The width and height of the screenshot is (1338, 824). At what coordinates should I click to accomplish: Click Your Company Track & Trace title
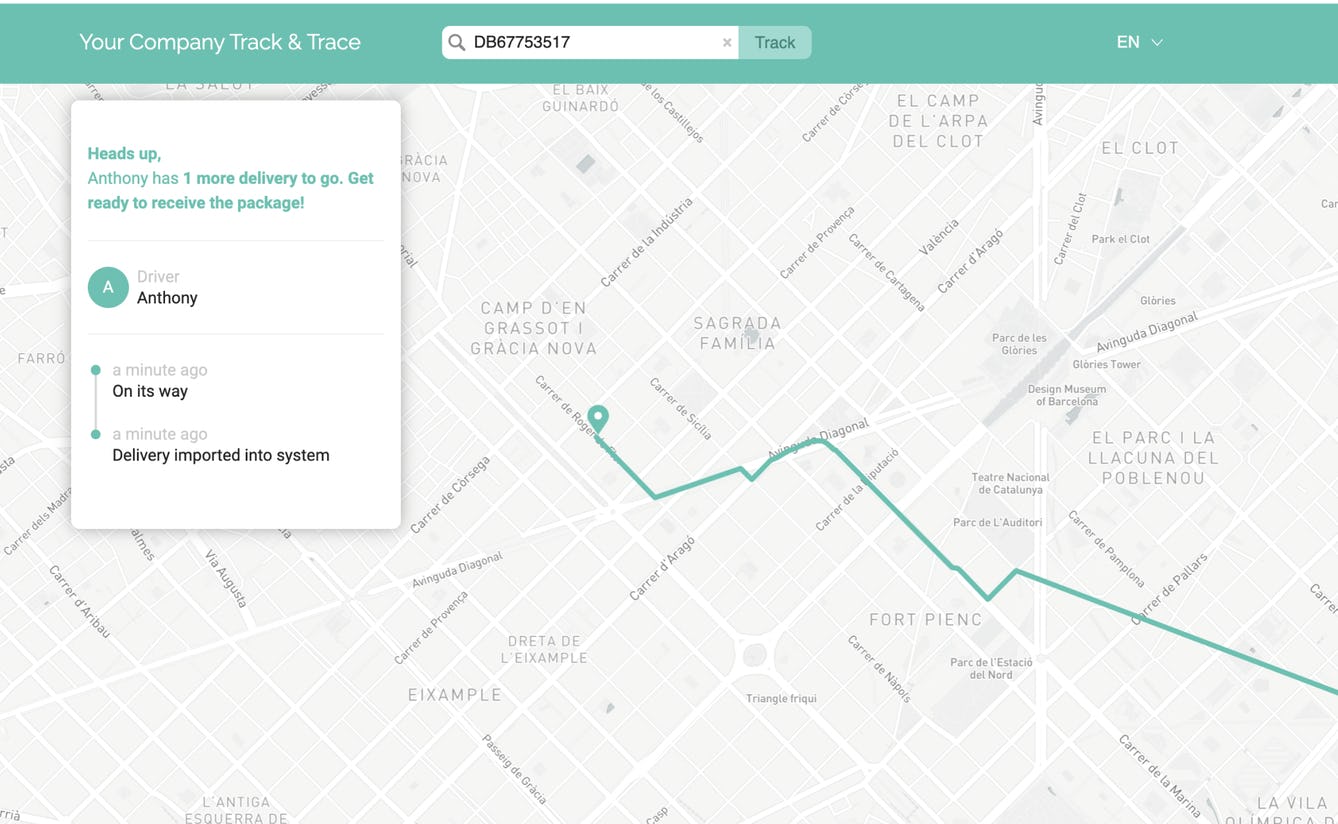coord(220,42)
